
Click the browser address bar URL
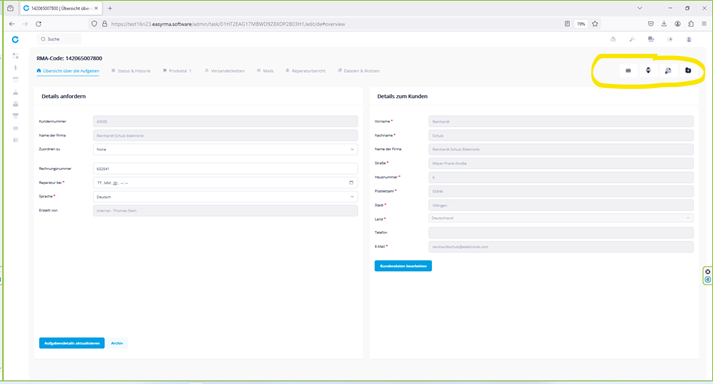click(x=228, y=24)
